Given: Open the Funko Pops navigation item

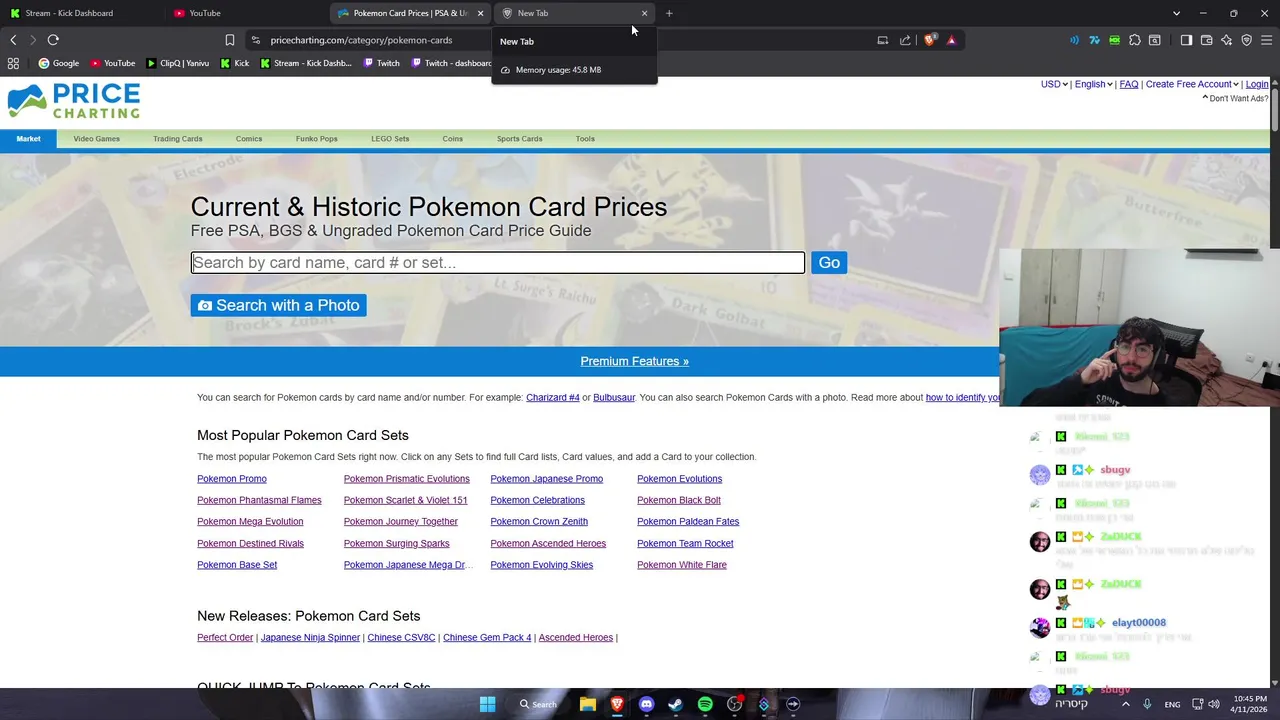Looking at the screenshot, I should [316, 139].
